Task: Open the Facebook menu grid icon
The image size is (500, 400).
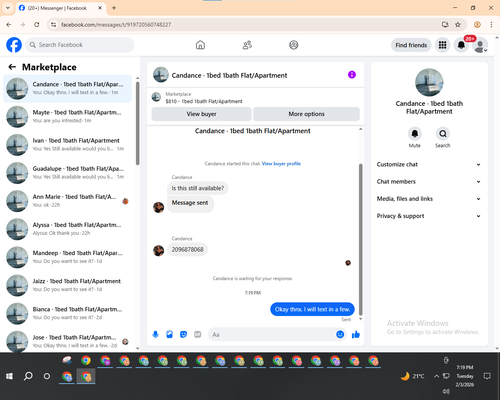Action: point(442,45)
